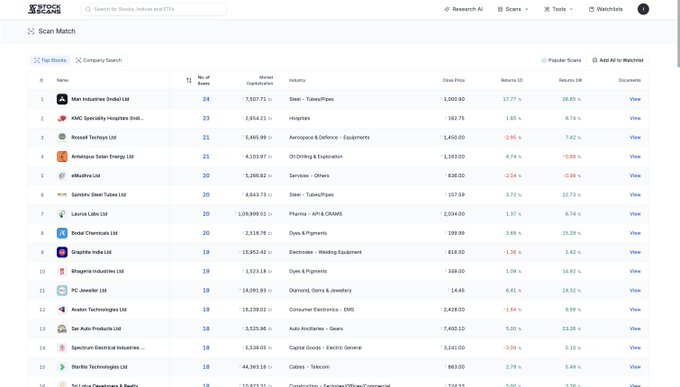Open the Rossell Techsys logo icon

(62, 137)
